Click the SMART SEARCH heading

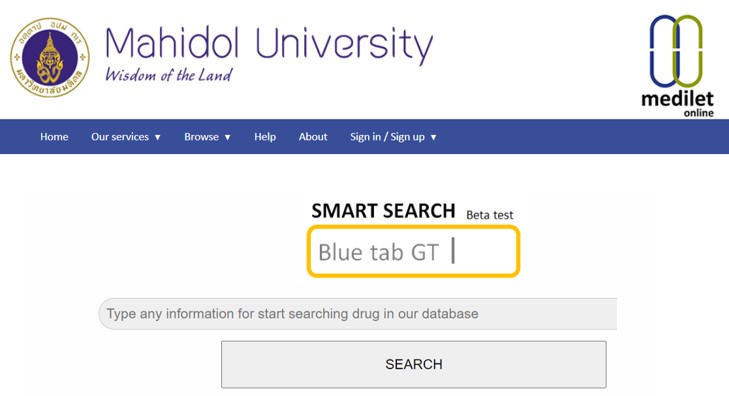pyautogui.click(x=383, y=211)
